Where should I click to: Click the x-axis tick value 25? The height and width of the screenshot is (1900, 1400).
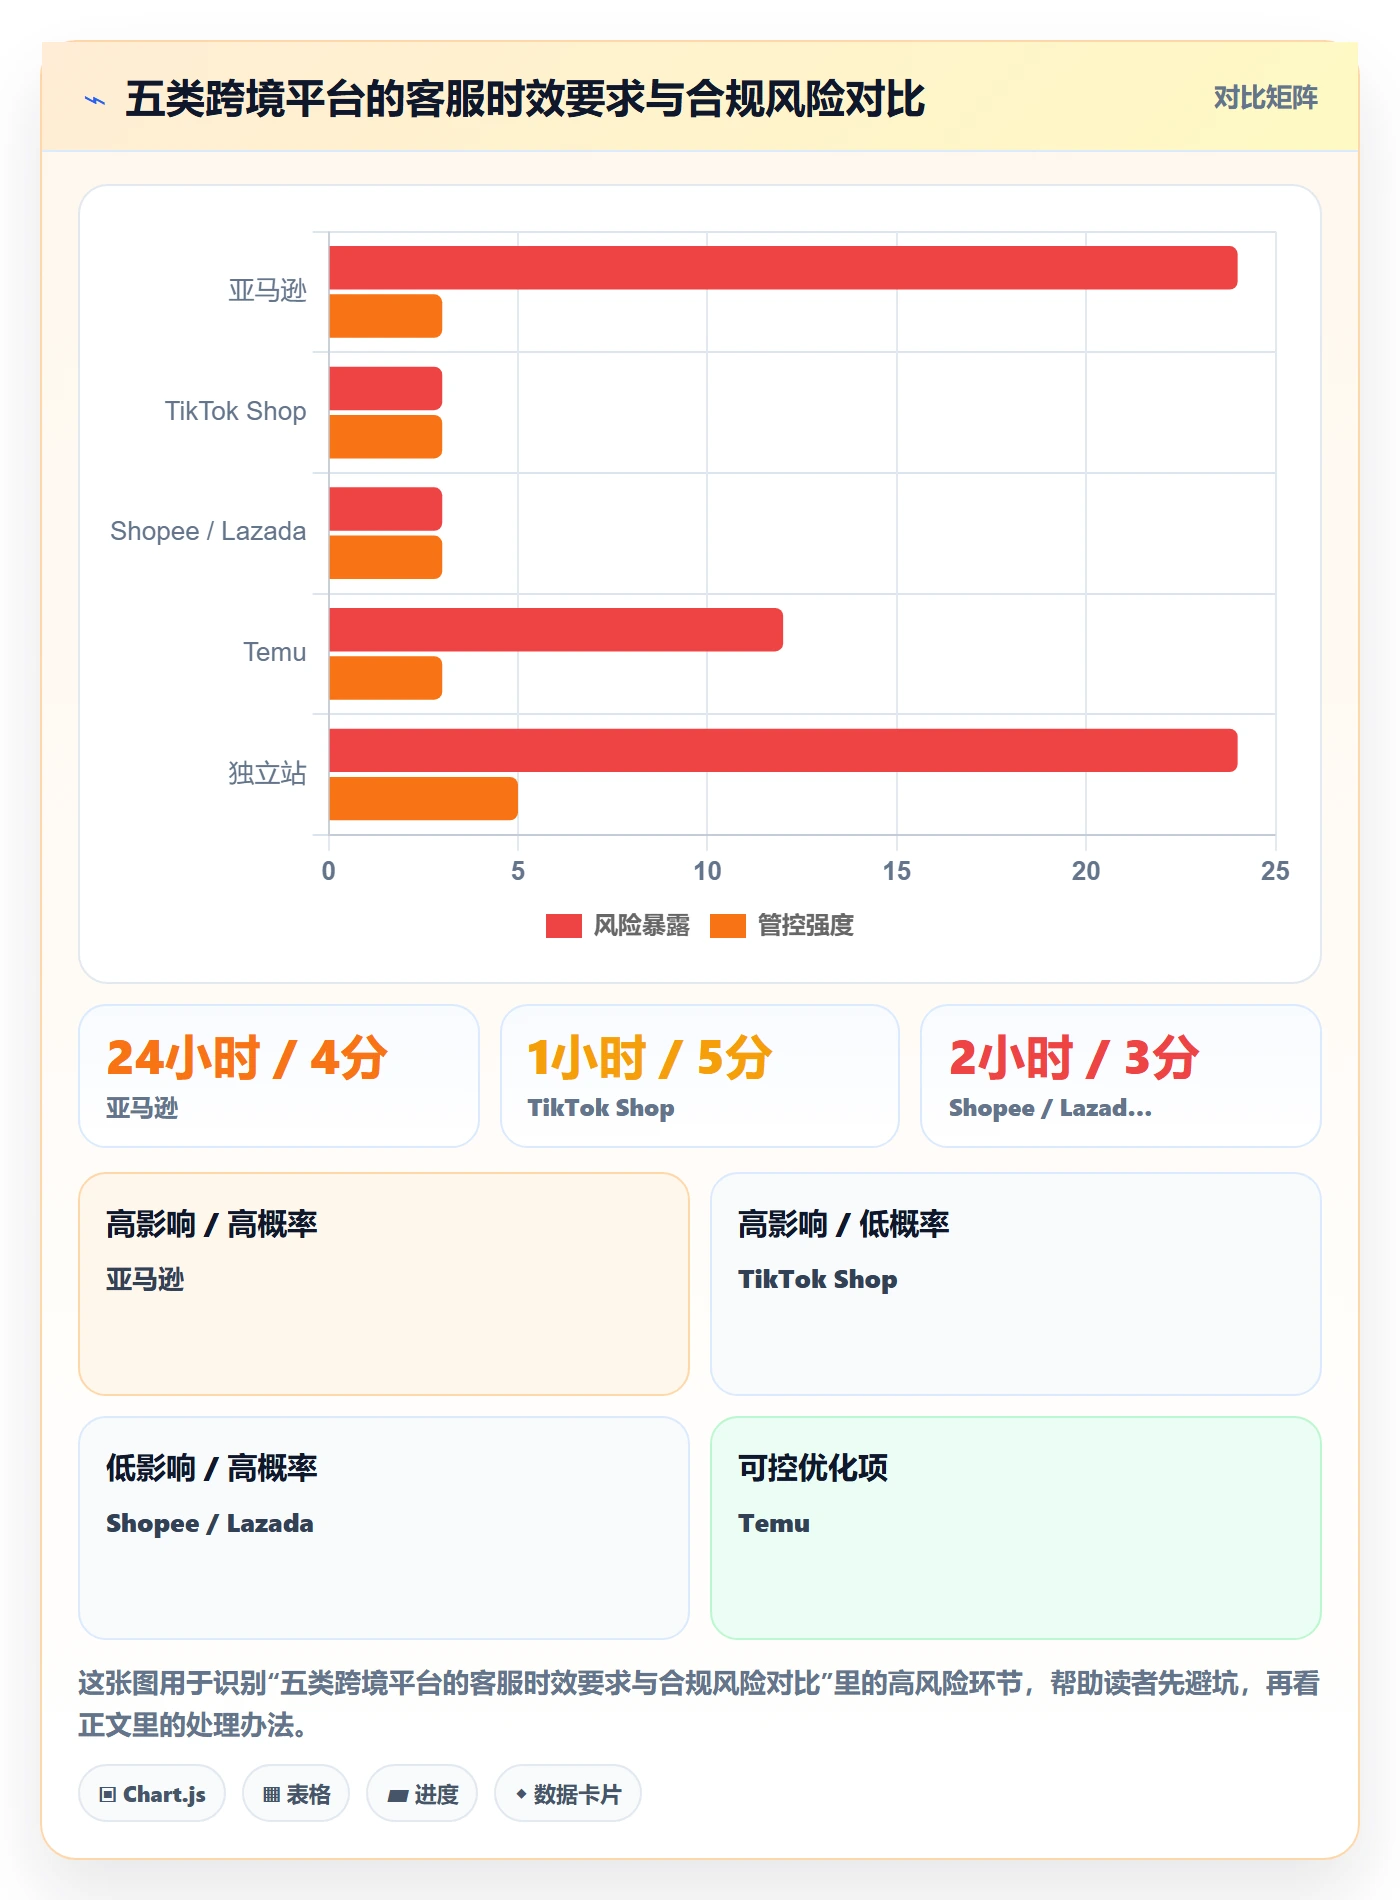tap(1275, 871)
